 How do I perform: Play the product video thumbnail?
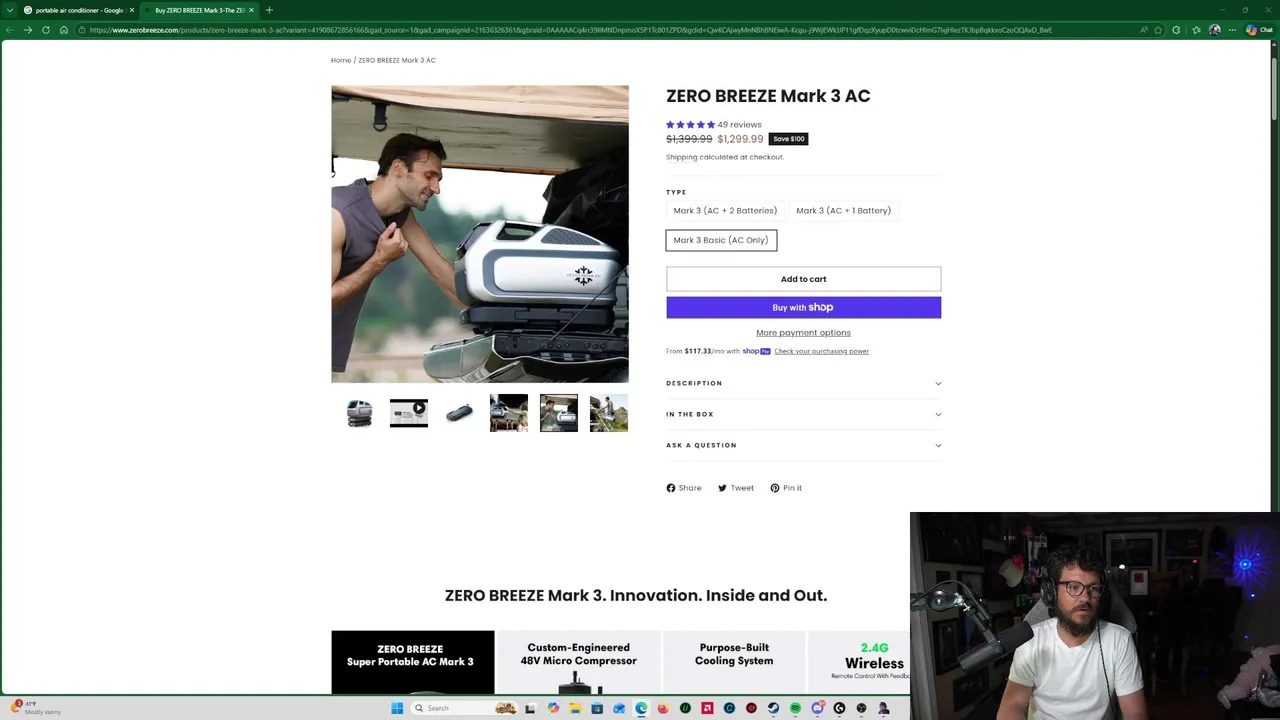point(409,413)
